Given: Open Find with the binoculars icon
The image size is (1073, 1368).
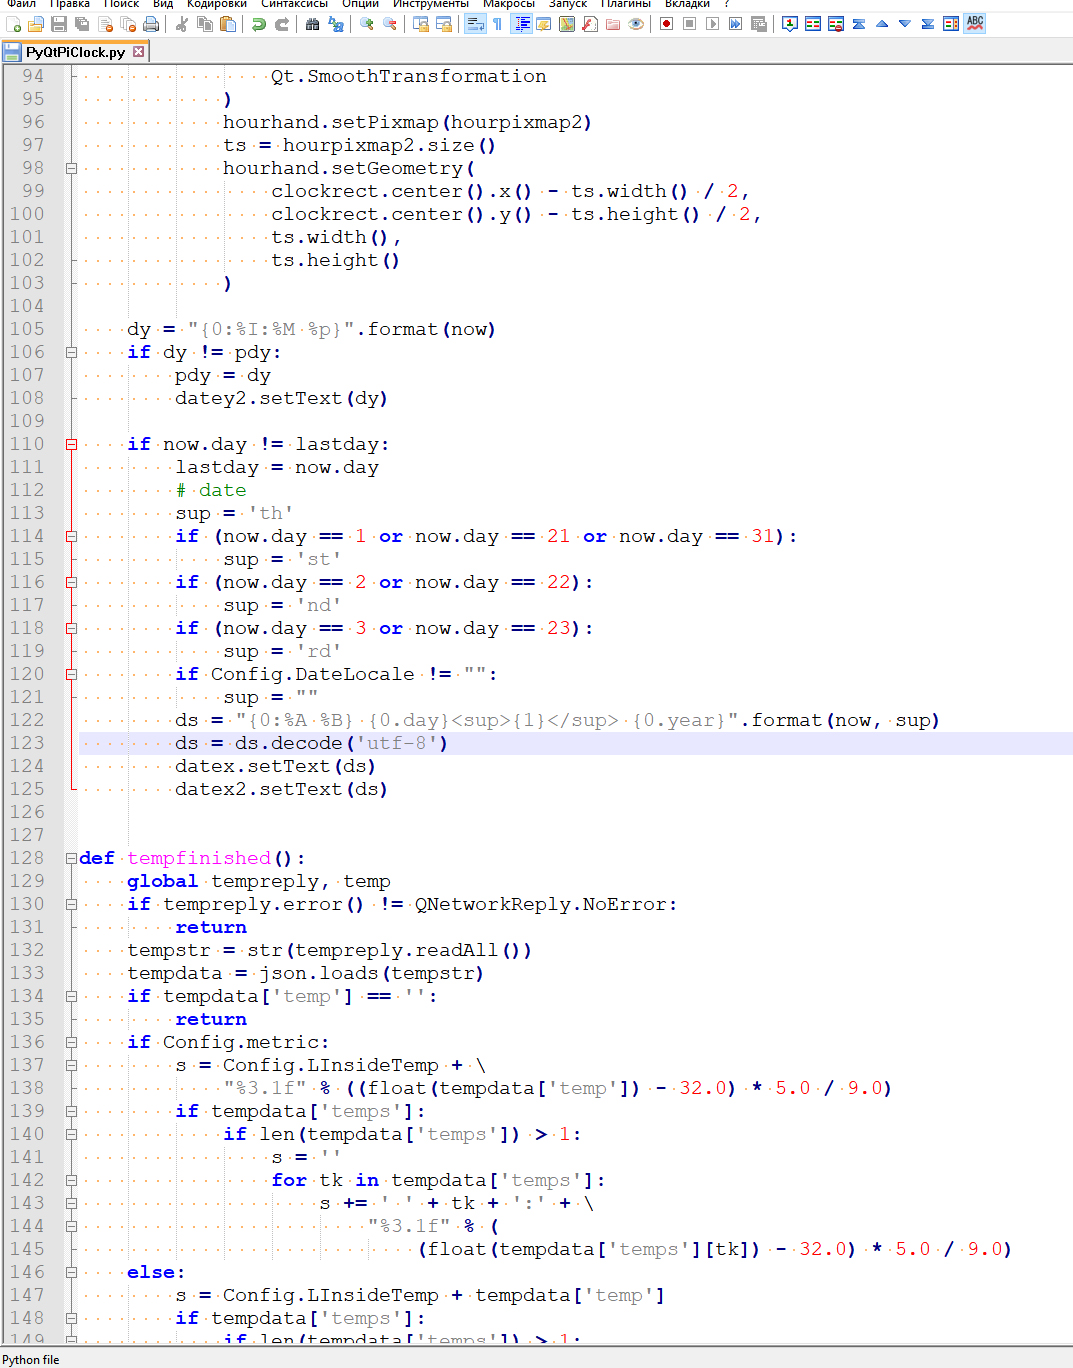Looking at the screenshot, I should 313,24.
